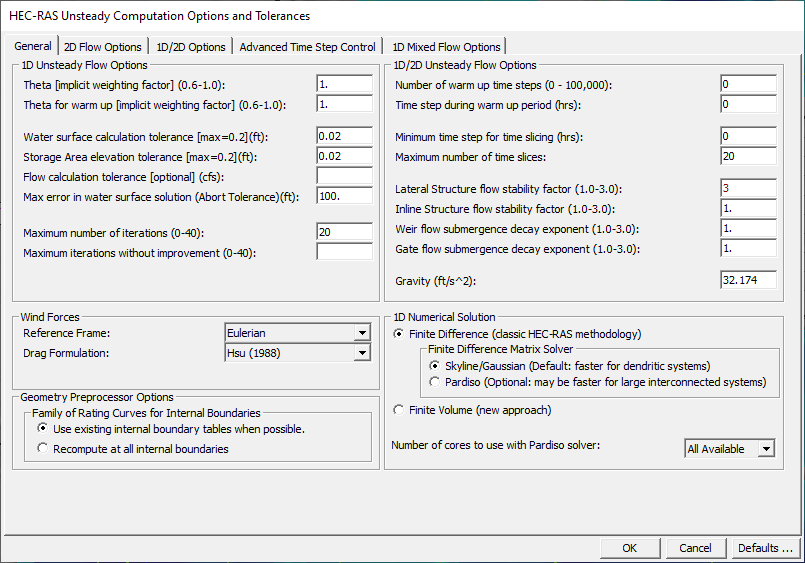Click the Cancel button
The image size is (805, 563).
(696, 548)
